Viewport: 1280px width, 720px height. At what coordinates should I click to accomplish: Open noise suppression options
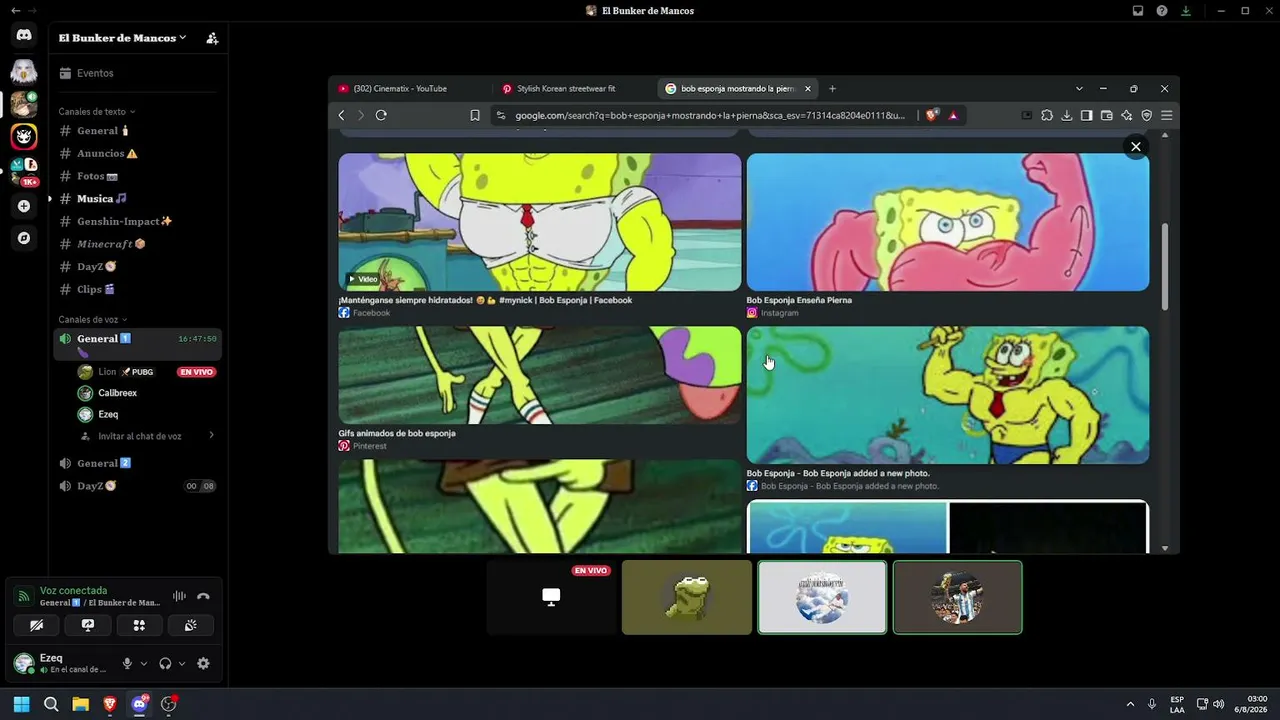pyautogui.click(x=179, y=596)
